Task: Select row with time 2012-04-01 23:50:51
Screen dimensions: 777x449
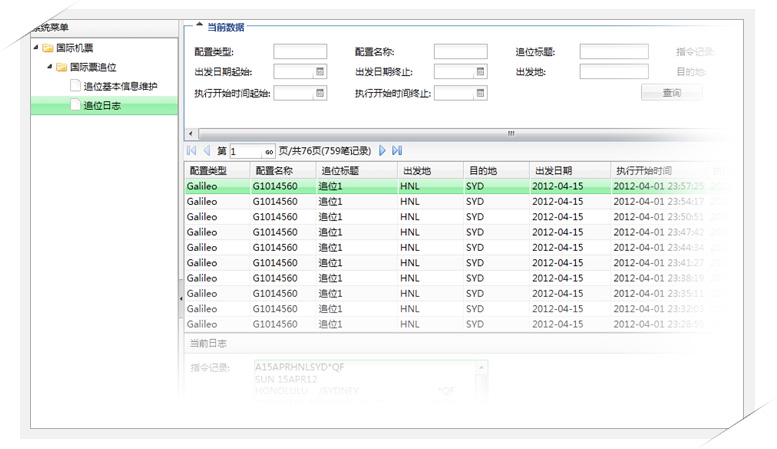Action: (x=458, y=217)
